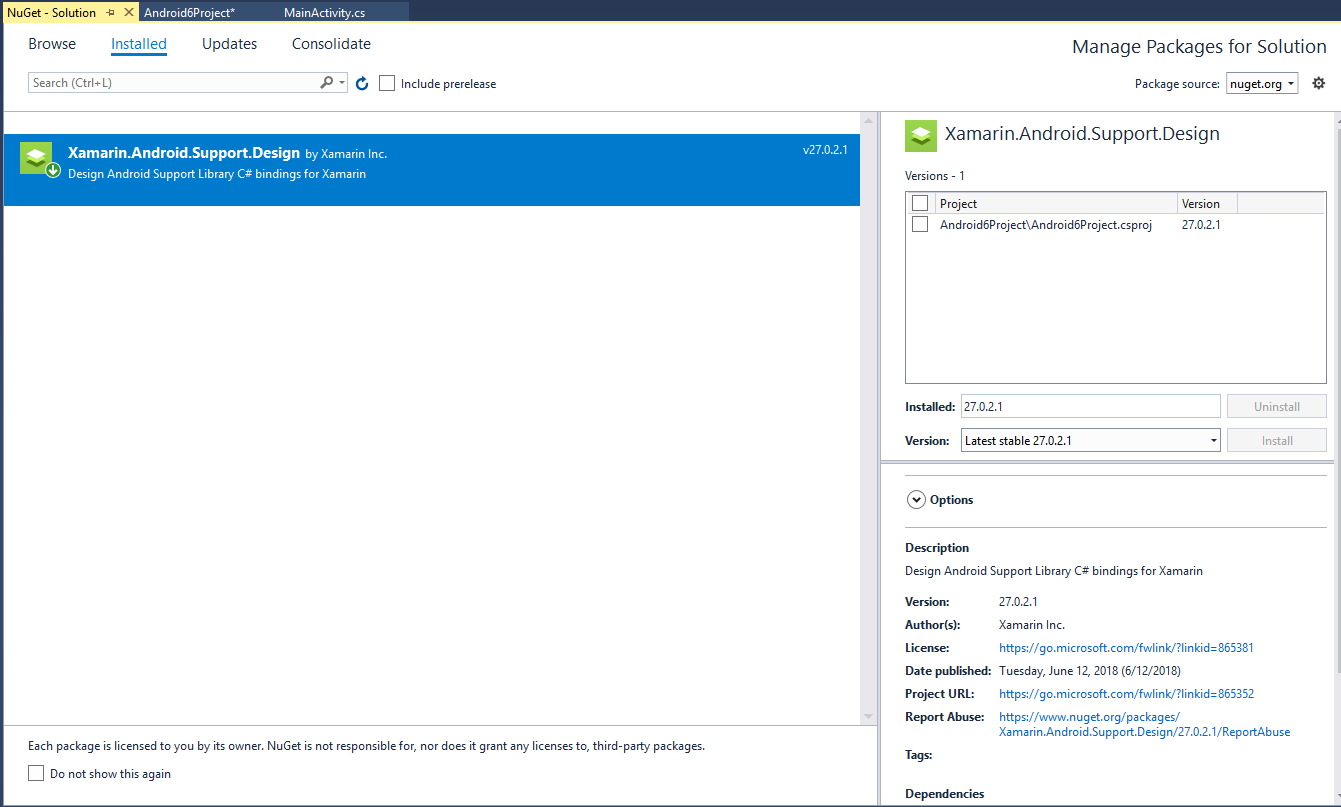Click the package list scroll-down arrow
This screenshot has height=807, width=1341.
click(869, 715)
